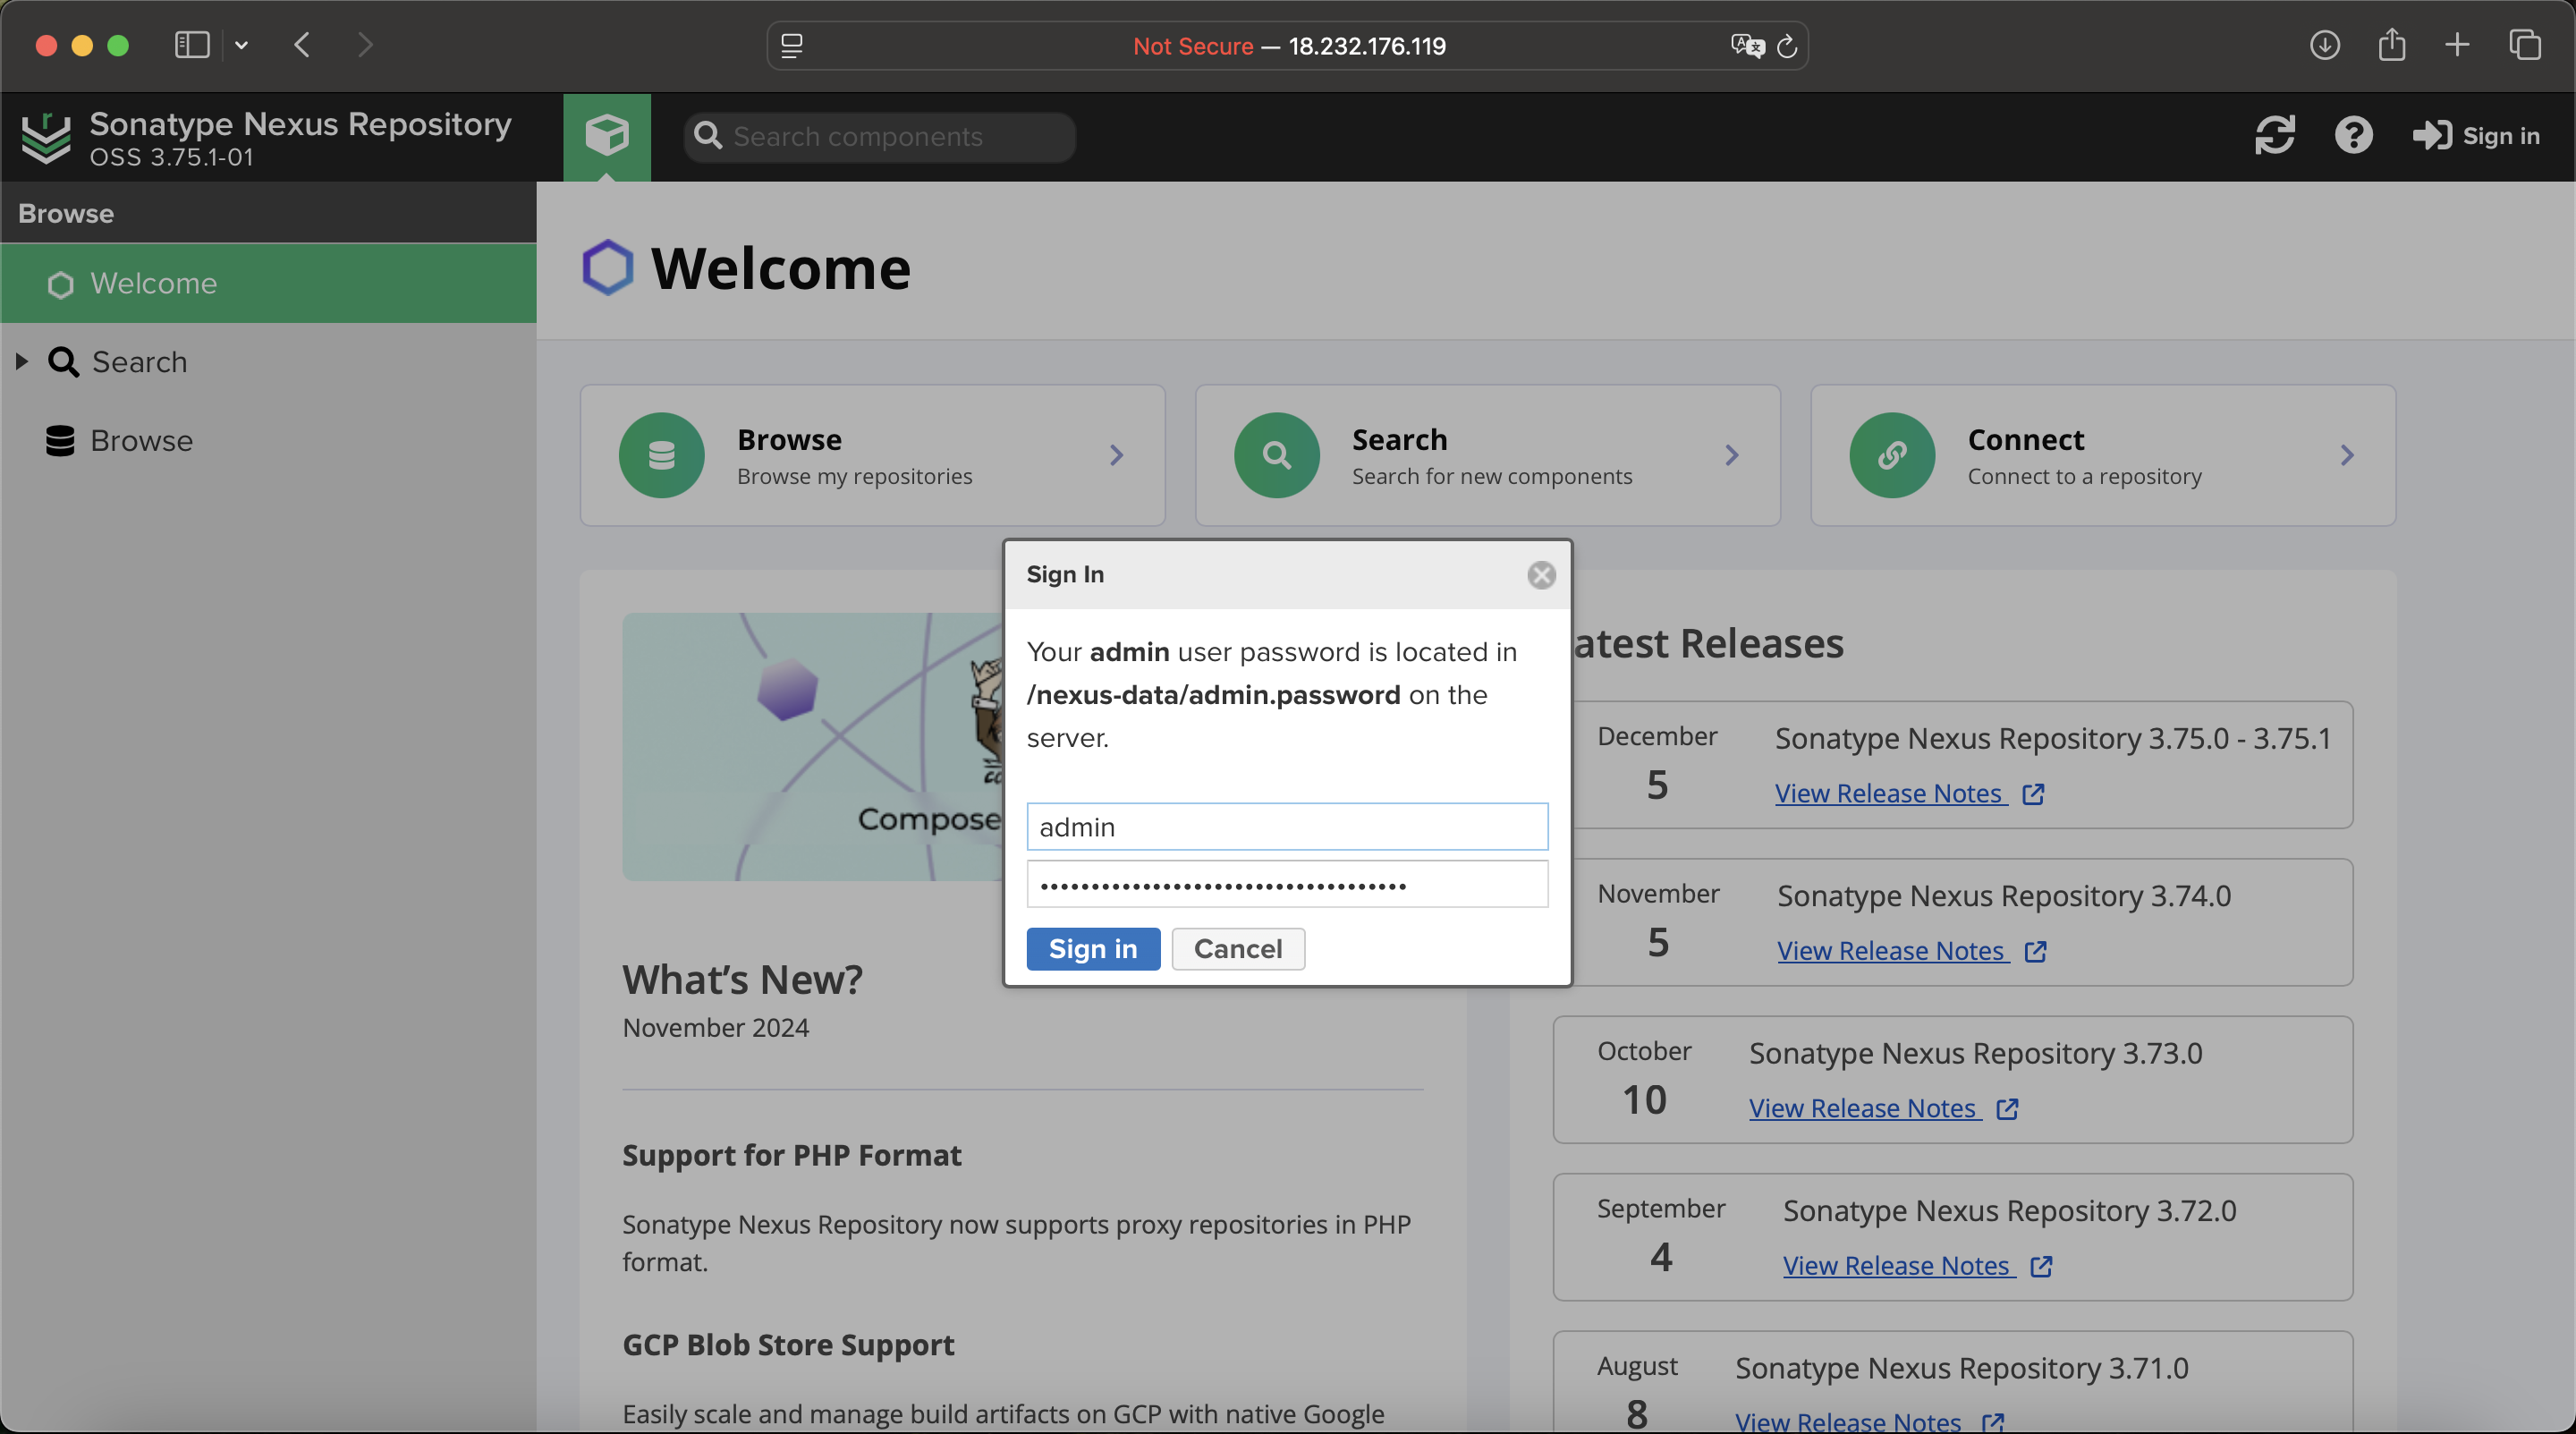The width and height of the screenshot is (2576, 1434).
Task: Click the password input field
Action: 1286,884
